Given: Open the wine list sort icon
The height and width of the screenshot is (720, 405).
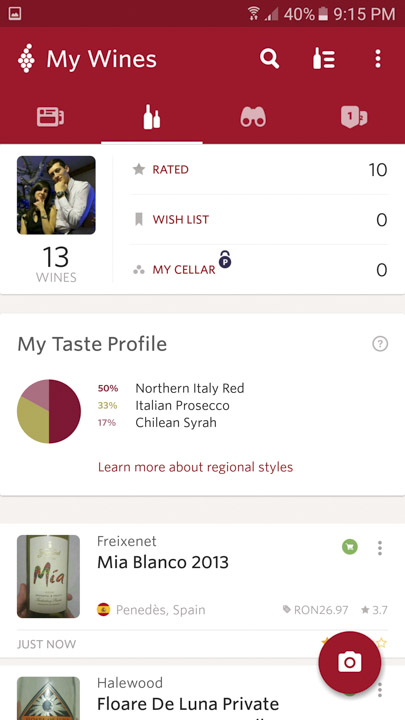Looking at the screenshot, I should click(324, 59).
